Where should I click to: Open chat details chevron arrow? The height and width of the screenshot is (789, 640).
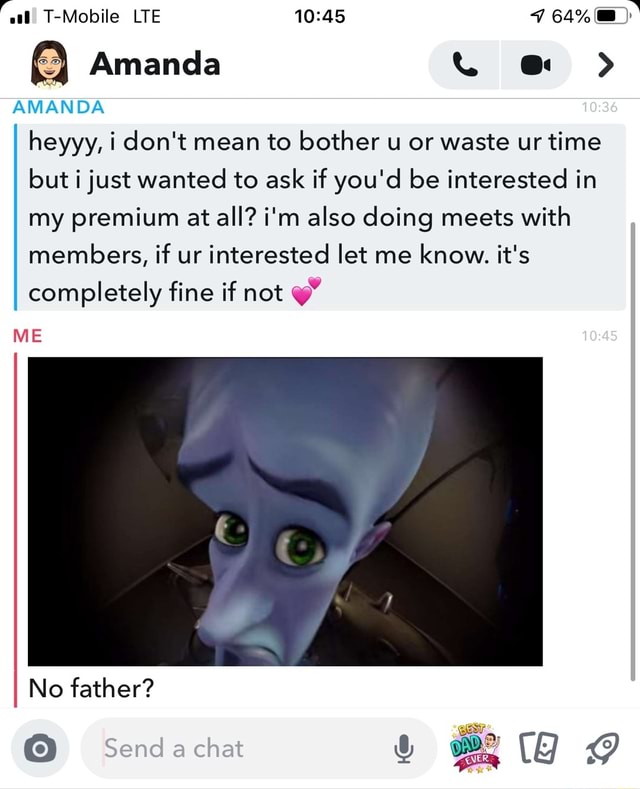606,65
